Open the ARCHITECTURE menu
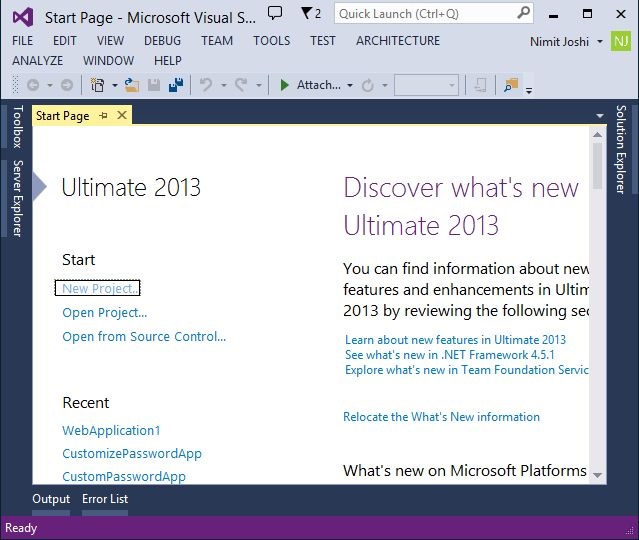The image size is (639, 540). [x=398, y=41]
